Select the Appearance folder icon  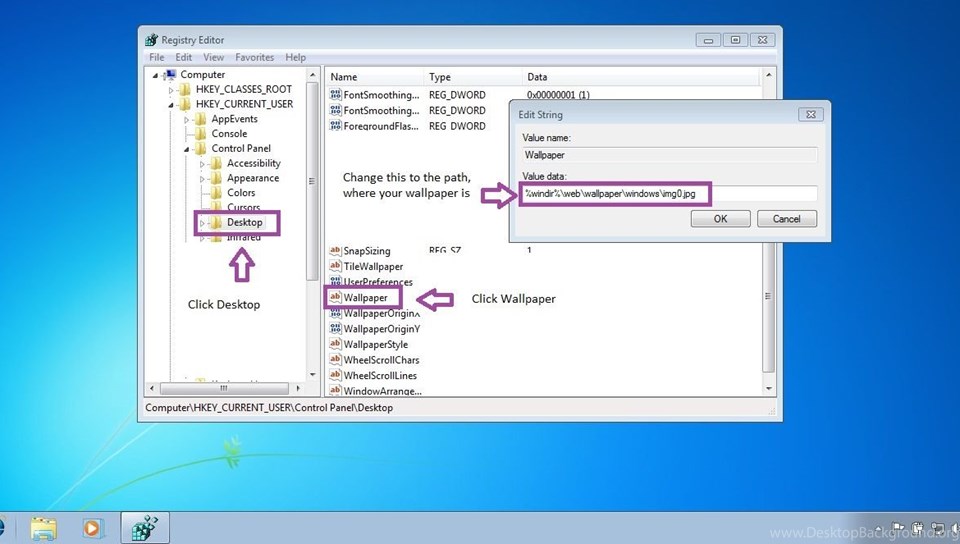(216, 178)
